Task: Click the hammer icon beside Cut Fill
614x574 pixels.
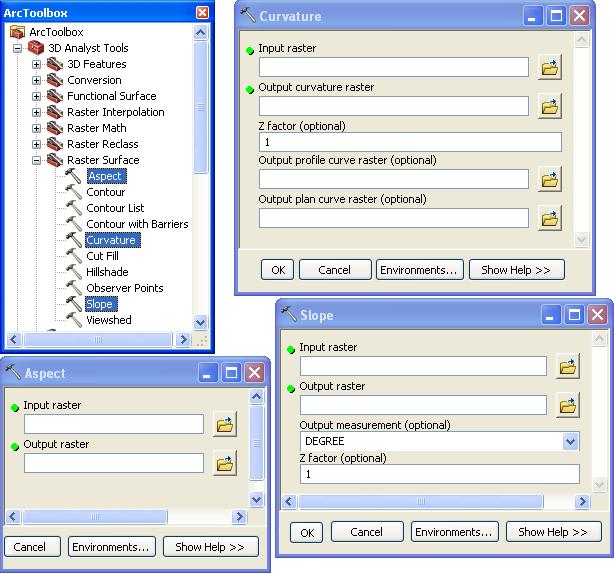Action: (73, 256)
